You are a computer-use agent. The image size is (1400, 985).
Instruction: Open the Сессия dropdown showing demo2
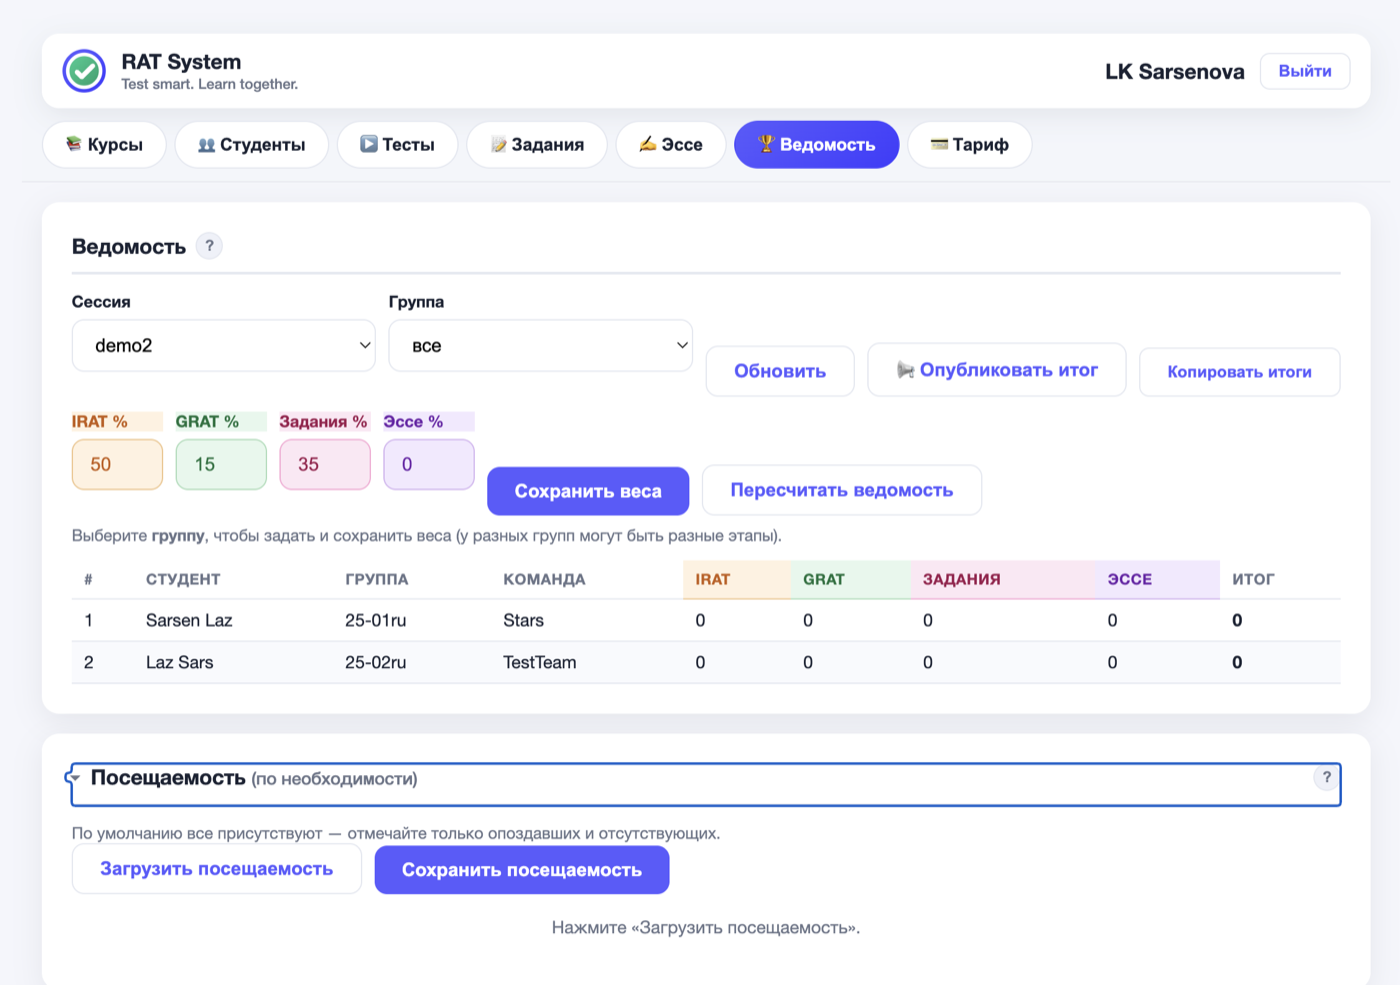(x=224, y=346)
